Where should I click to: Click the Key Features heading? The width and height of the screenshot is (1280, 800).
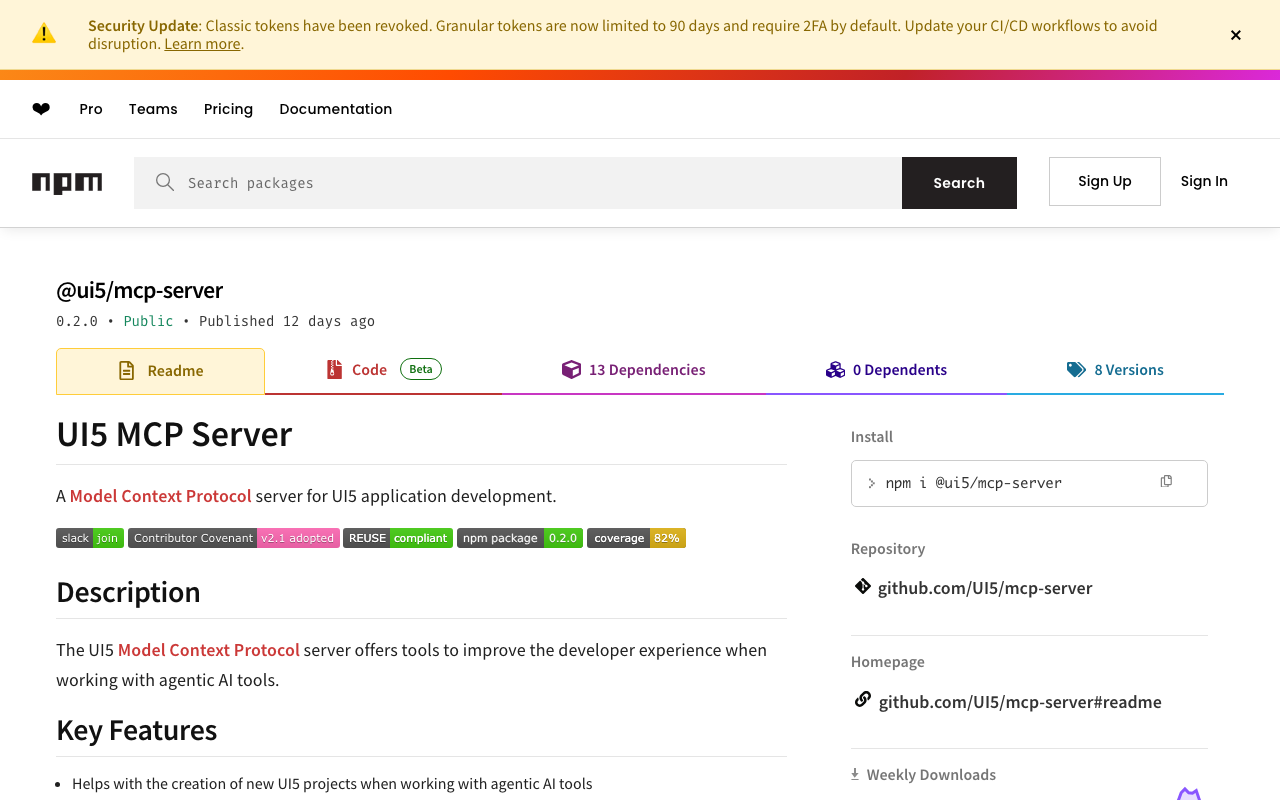point(137,730)
